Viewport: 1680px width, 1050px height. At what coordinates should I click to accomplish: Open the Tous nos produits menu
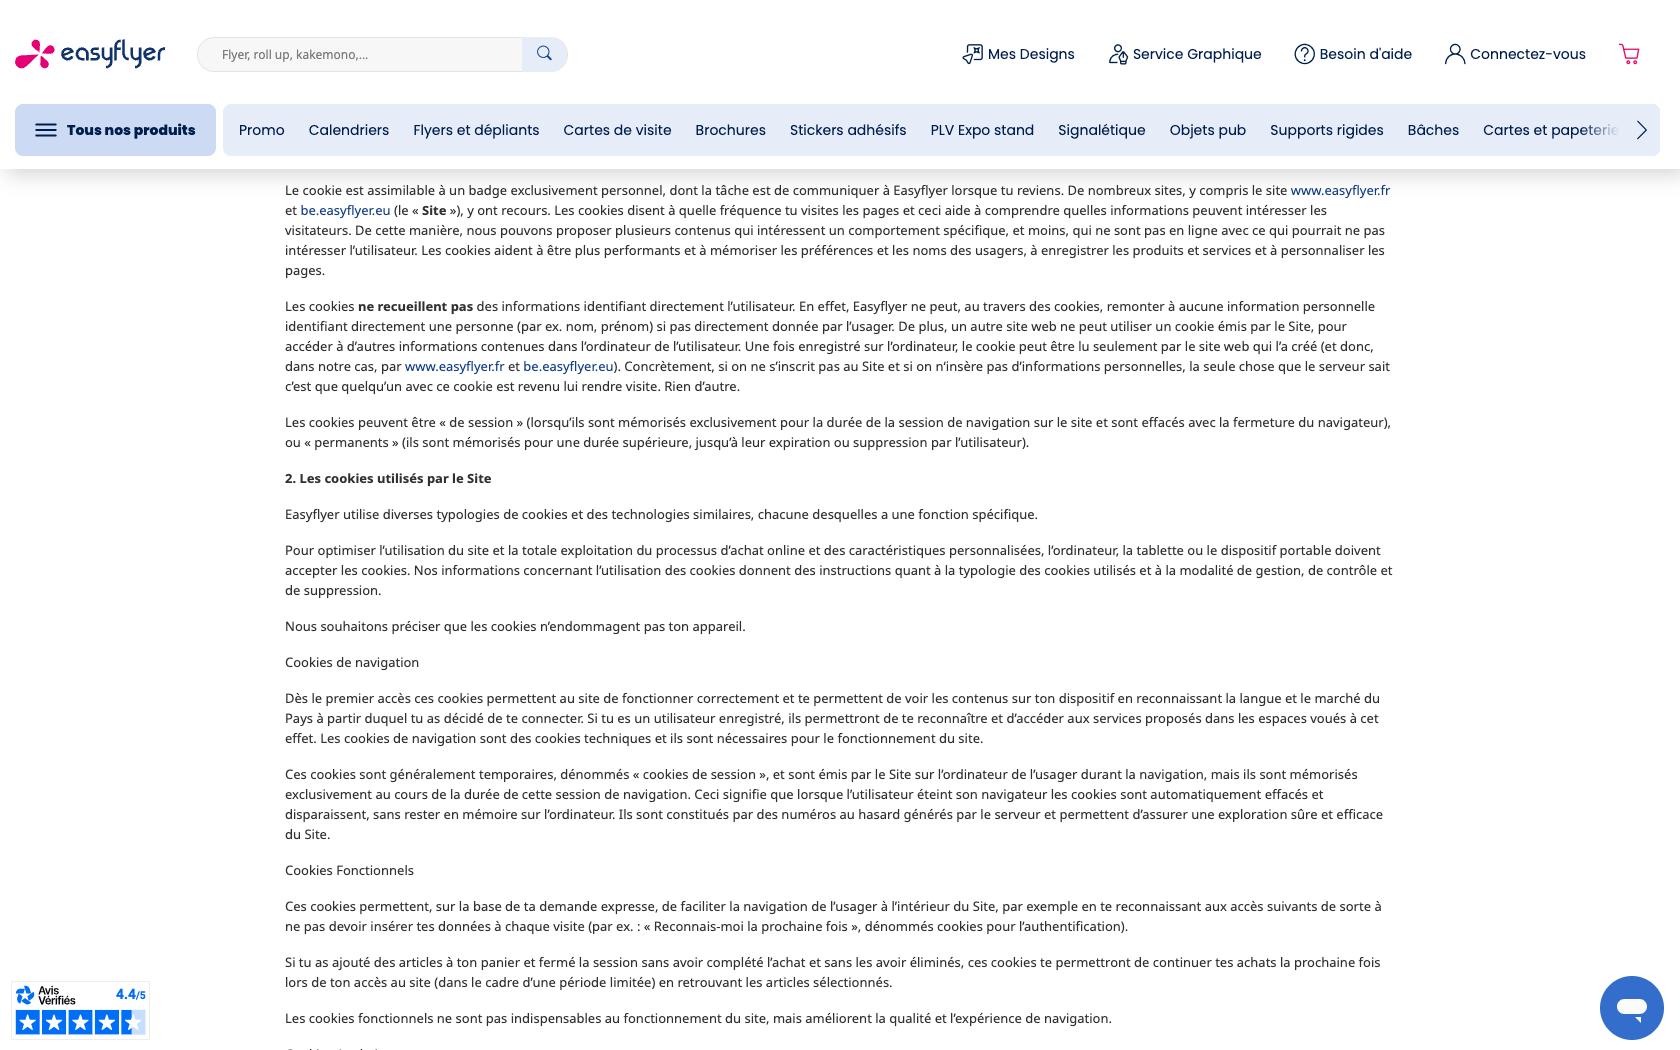115,130
